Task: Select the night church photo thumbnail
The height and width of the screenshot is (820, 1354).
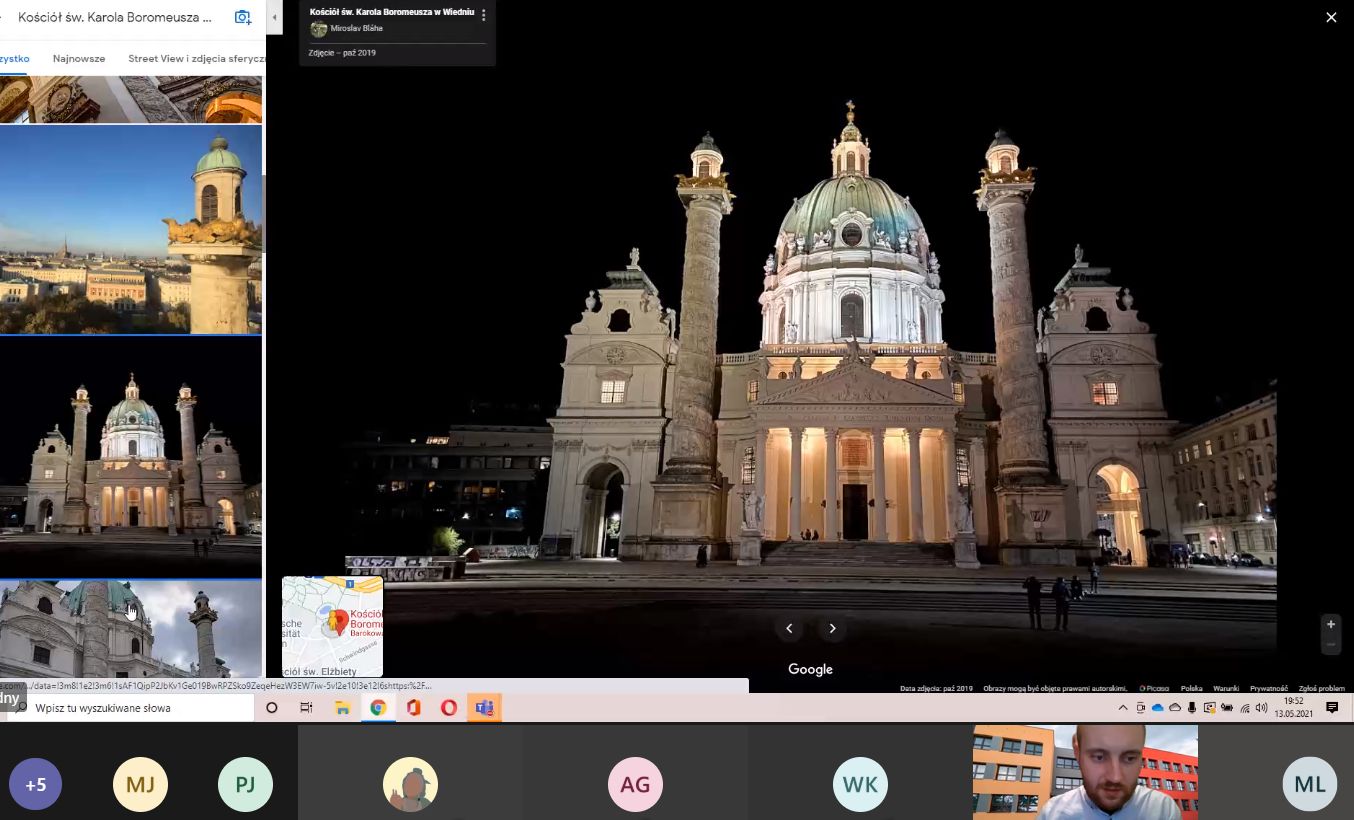Action: coord(131,457)
